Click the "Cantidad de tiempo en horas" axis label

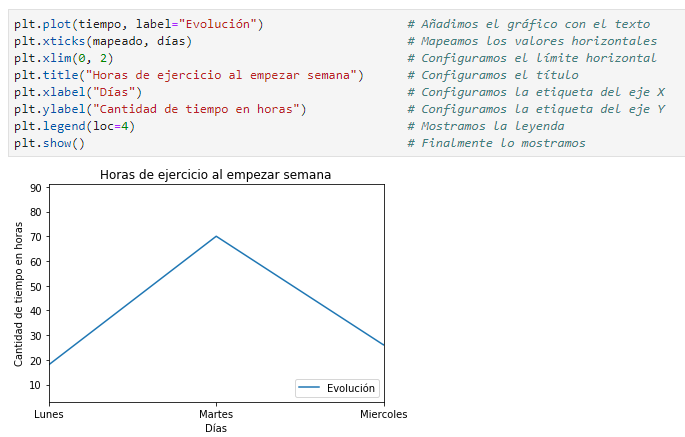pyautogui.click(x=20, y=294)
